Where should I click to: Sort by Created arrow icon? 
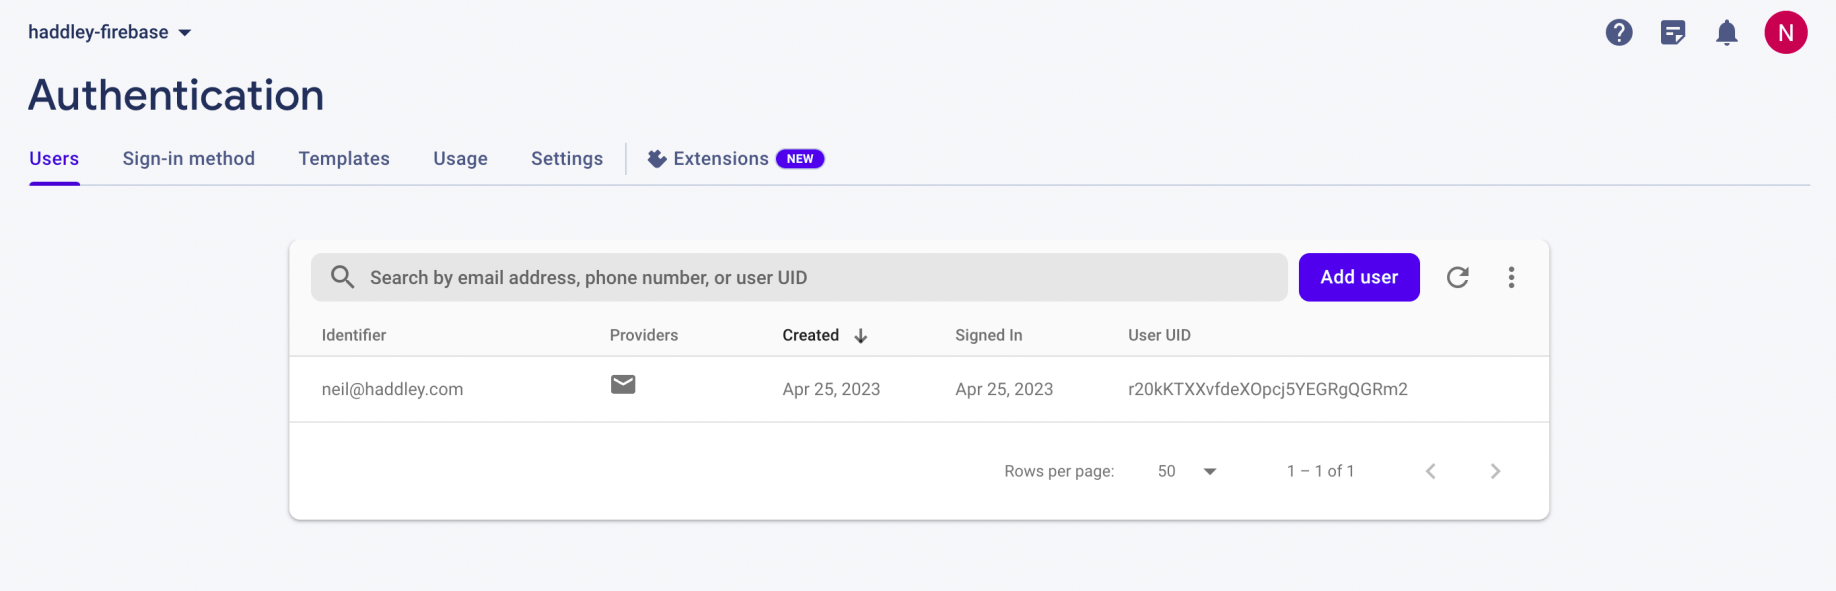tap(861, 336)
